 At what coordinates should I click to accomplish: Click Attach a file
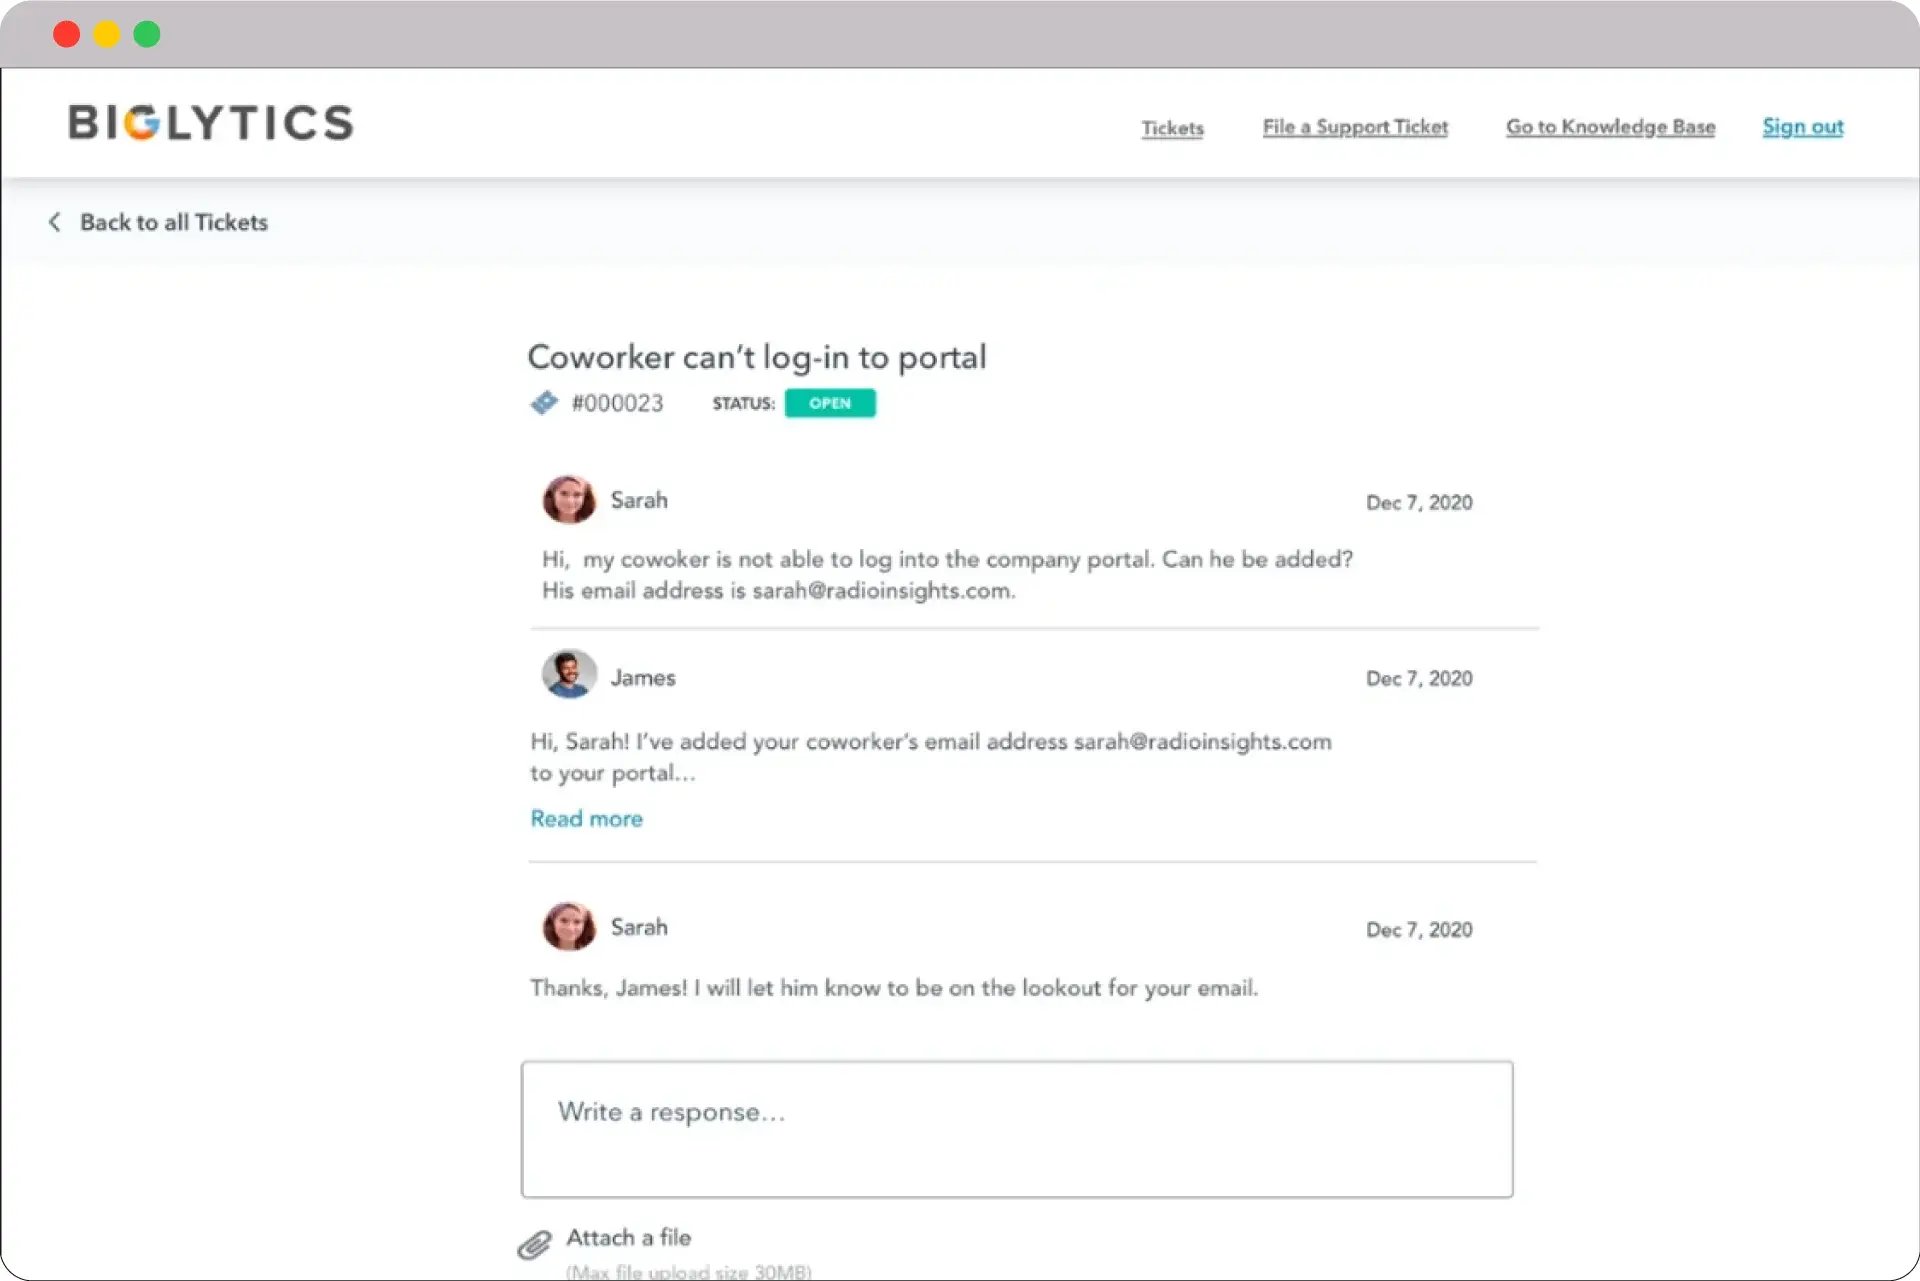[628, 1237]
